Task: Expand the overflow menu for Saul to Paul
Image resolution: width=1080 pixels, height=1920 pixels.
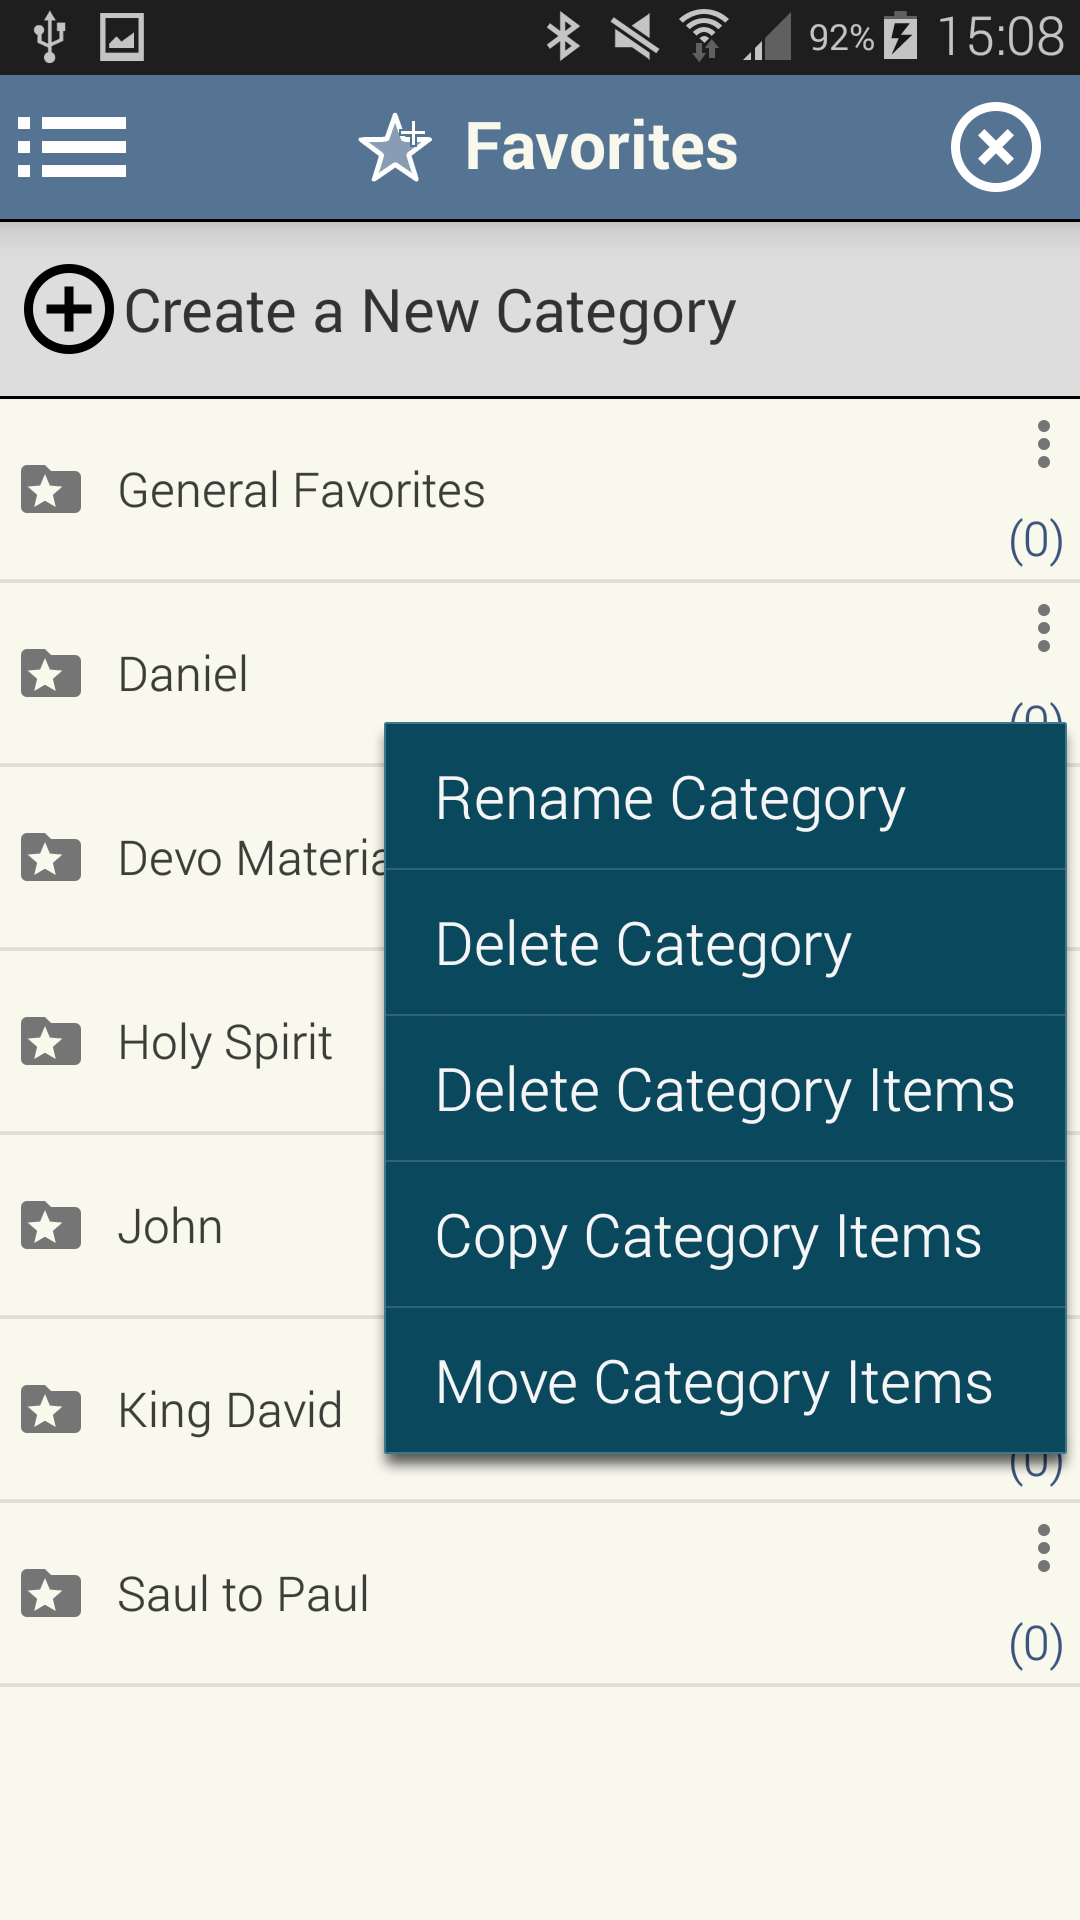Action: (1043, 1548)
